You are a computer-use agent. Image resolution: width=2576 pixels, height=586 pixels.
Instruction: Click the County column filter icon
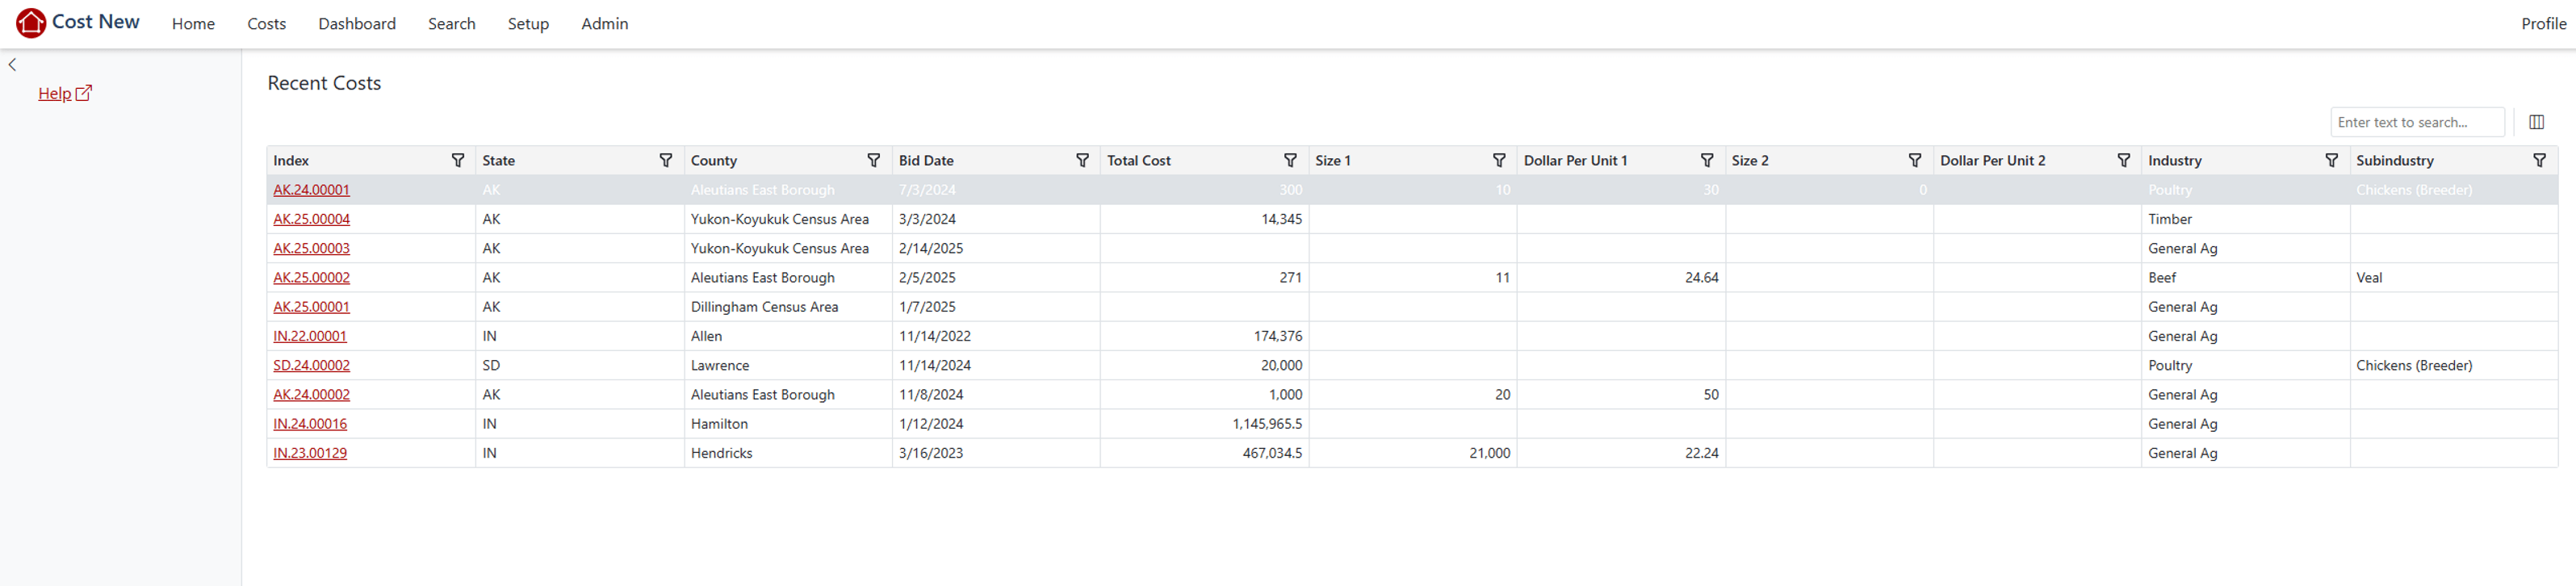tap(873, 160)
